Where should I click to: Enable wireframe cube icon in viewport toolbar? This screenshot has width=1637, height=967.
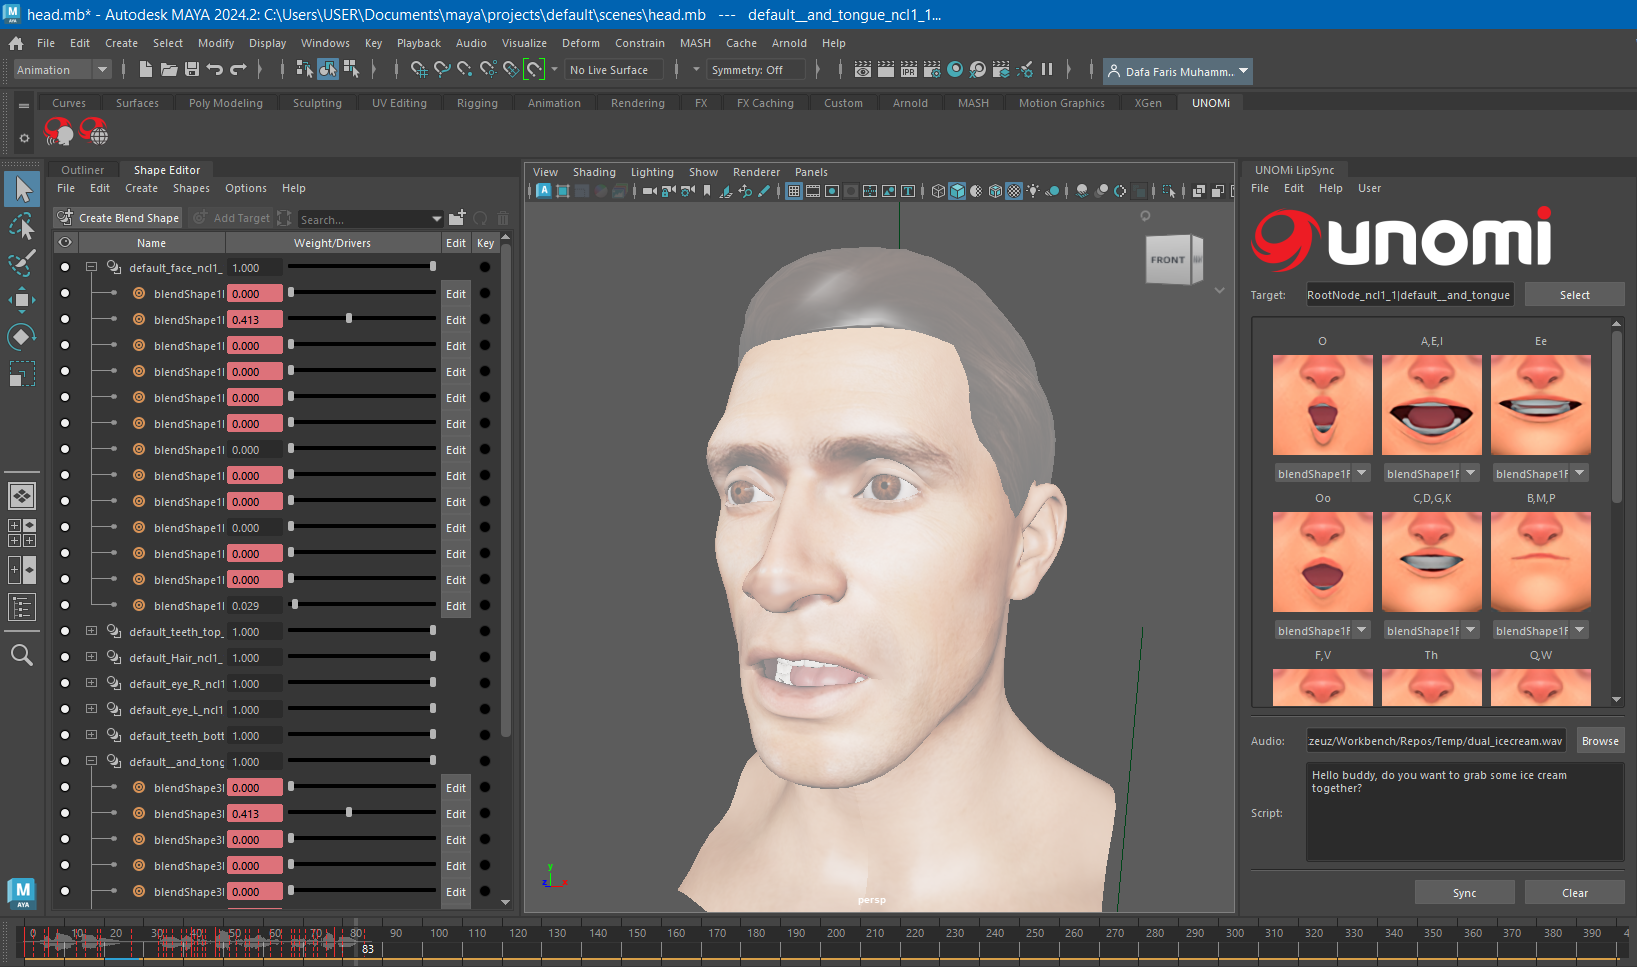pyautogui.click(x=937, y=191)
